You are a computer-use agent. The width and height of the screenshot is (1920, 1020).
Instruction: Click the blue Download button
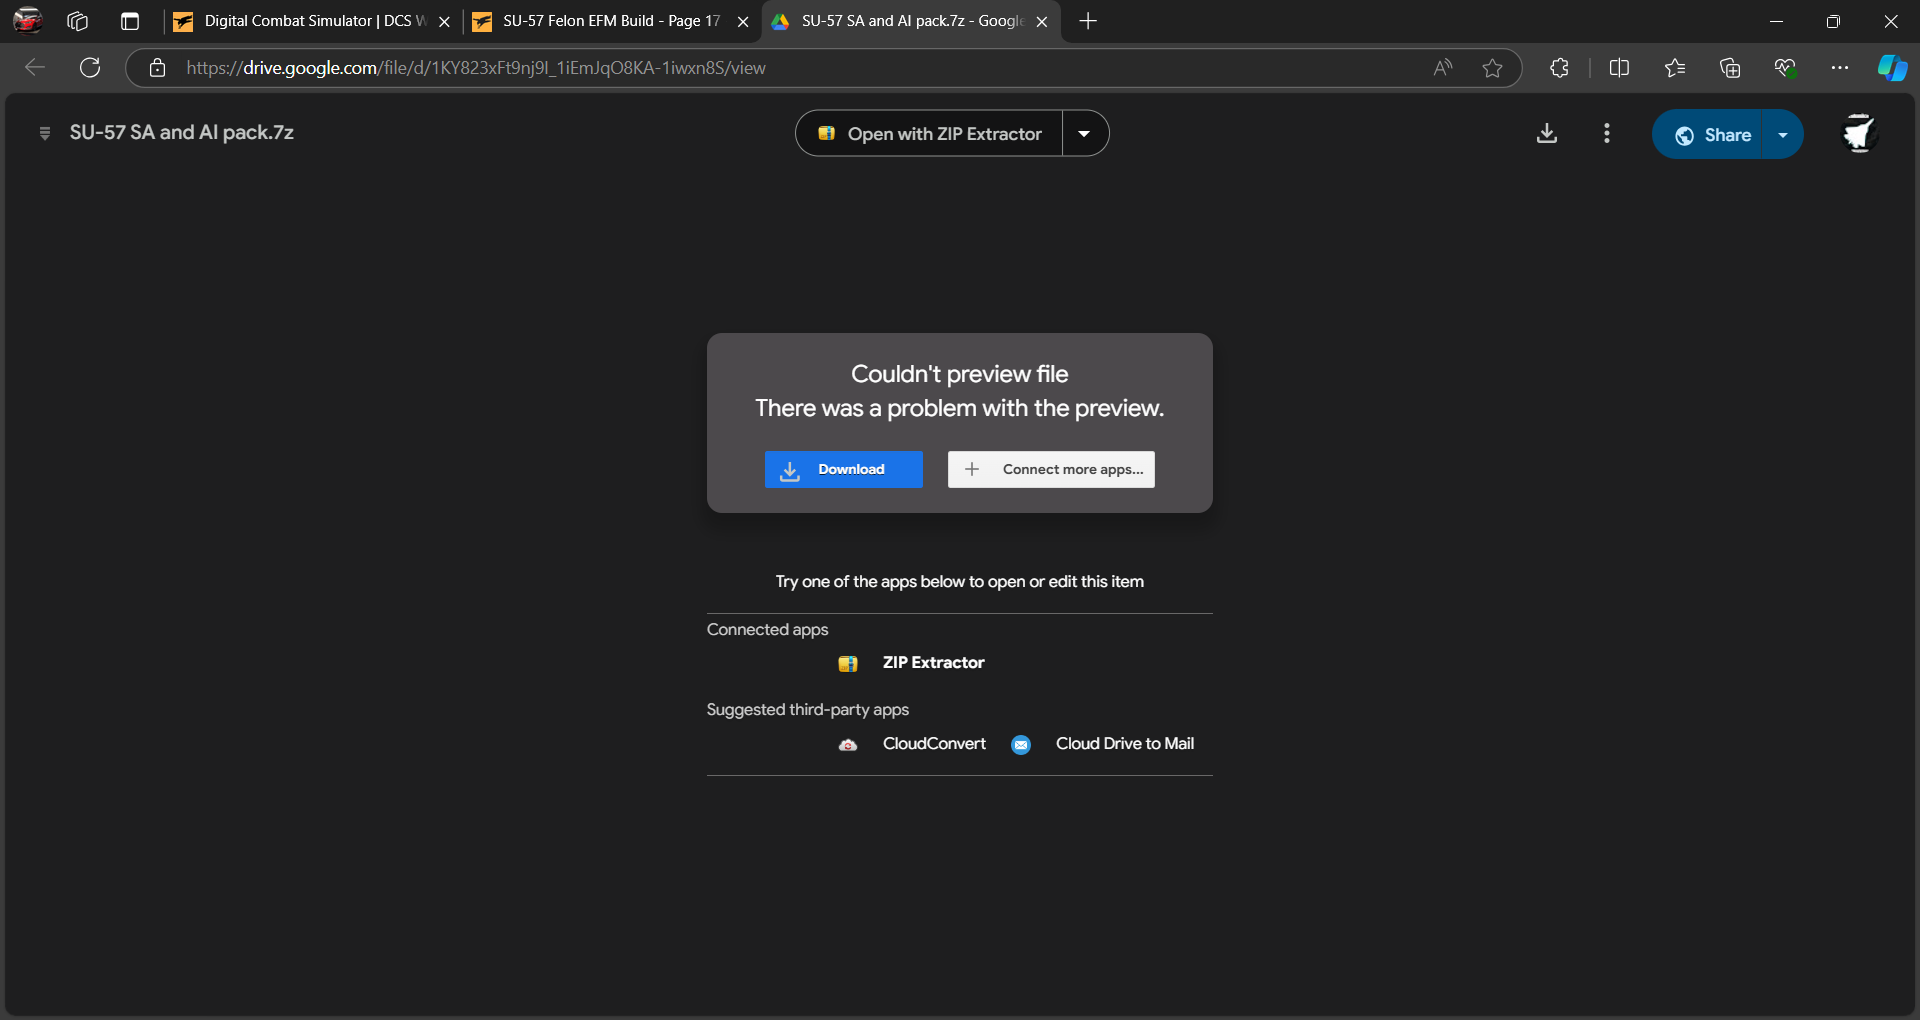844,470
